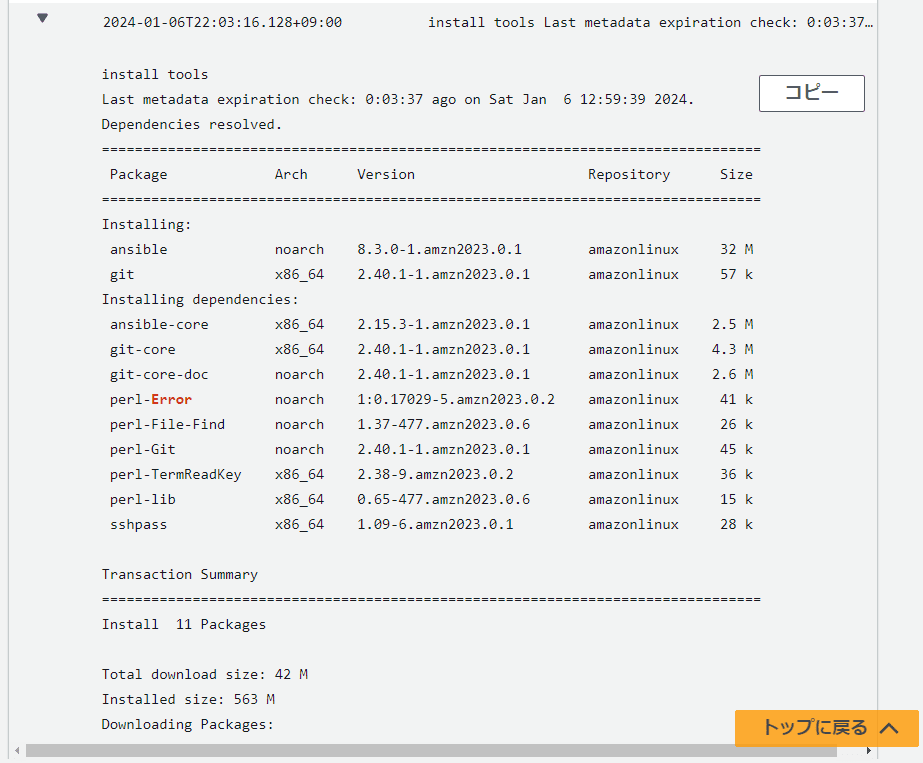Click the scrollbar left arrow

pyautogui.click(x=17, y=751)
